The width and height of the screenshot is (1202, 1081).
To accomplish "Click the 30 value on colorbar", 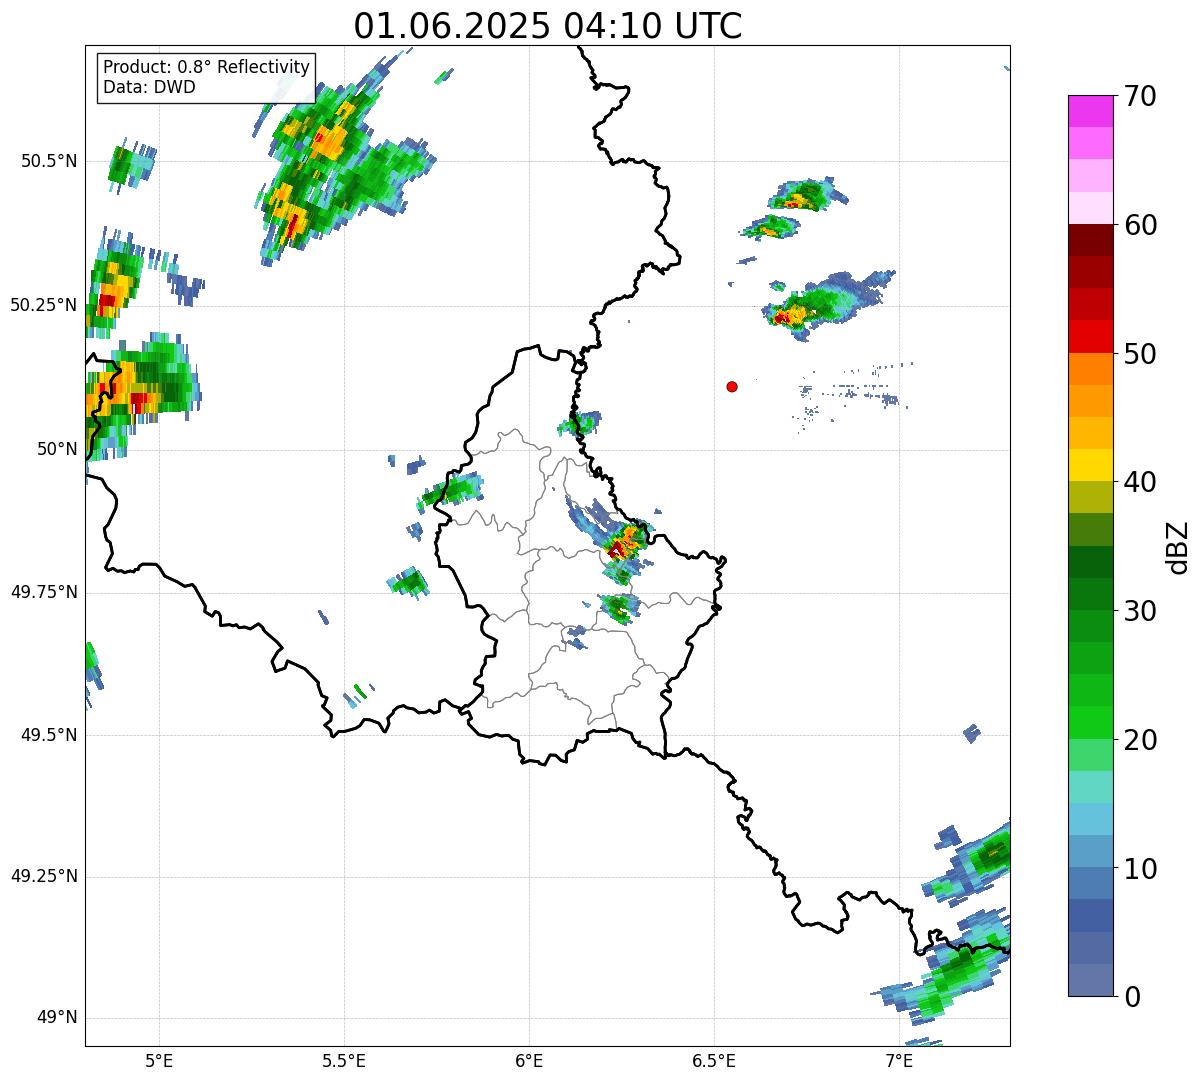I will tap(1140, 611).
